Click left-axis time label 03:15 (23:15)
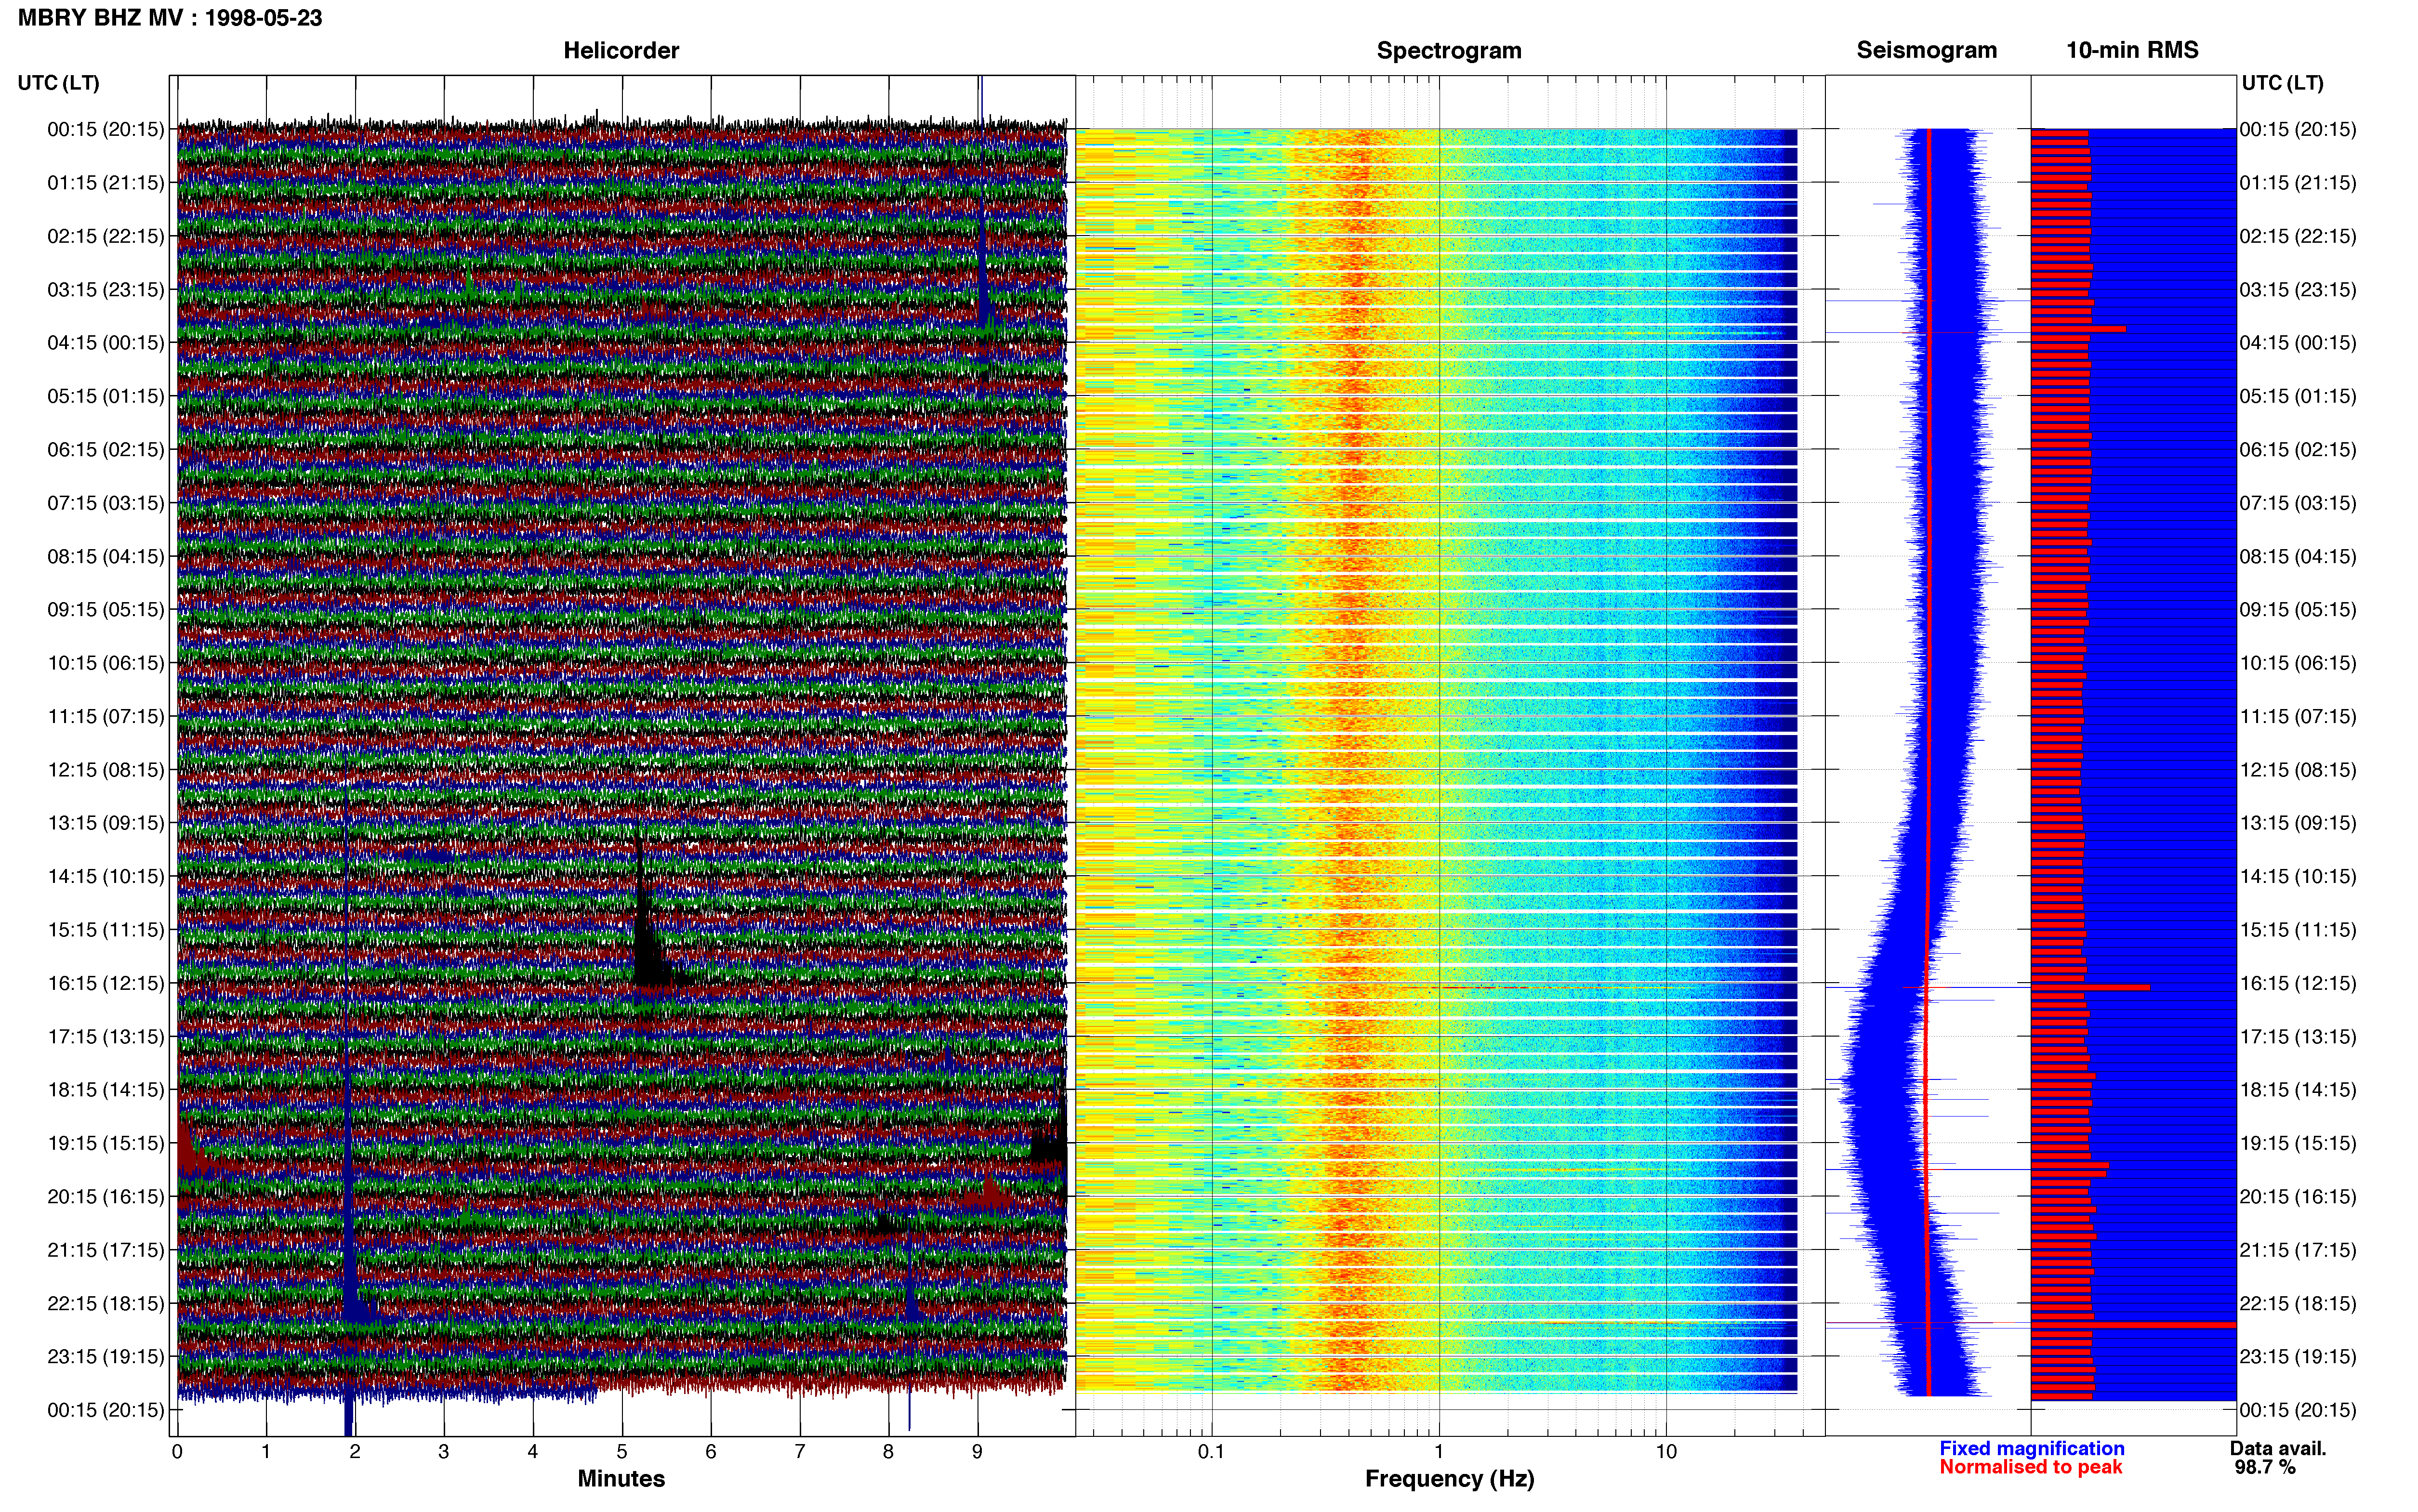Image resolution: width=2418 pixels, height=1512 pixels. click(x=106, y=290)
